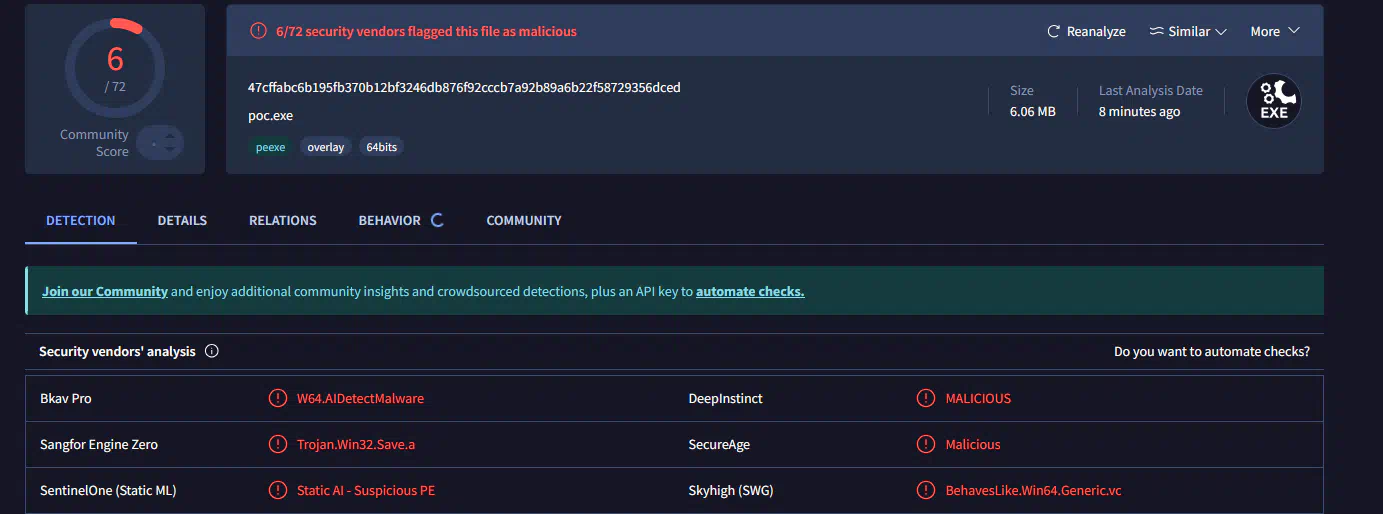The image size is (1383, 514).
Task: Click the warning icon next to W64.AIDetectMalware
Action: click(x=277, y=398)
